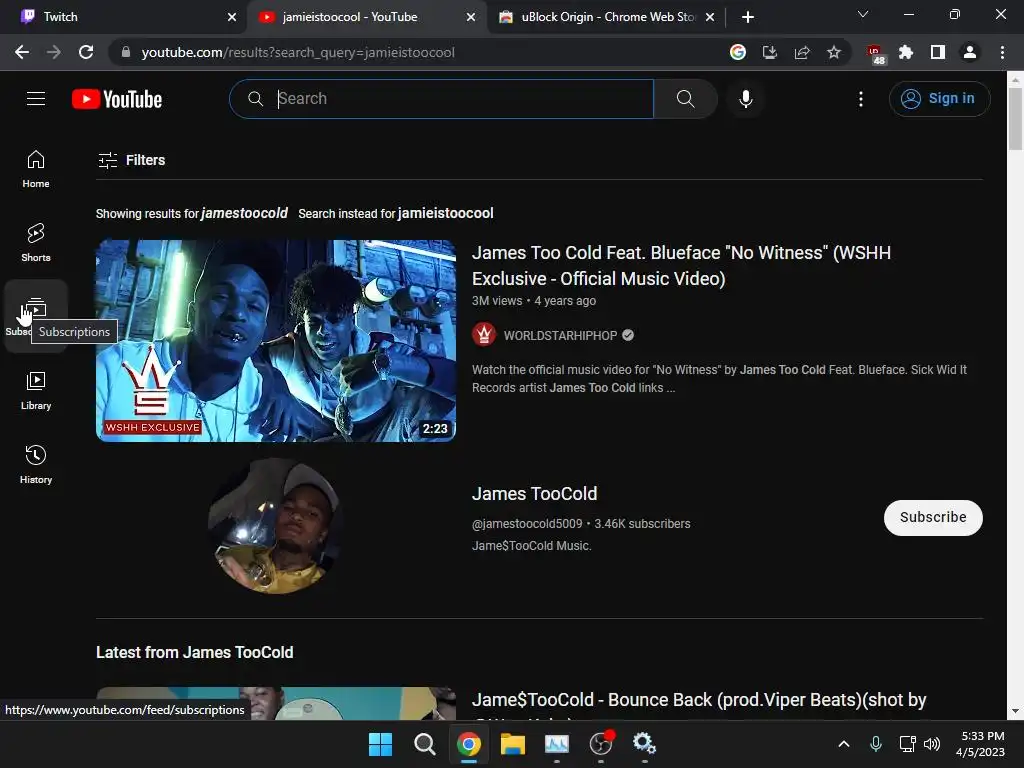1024x768 pixels.
Task: Bookmark this page with star icon
Action: (x=833, y=52)
